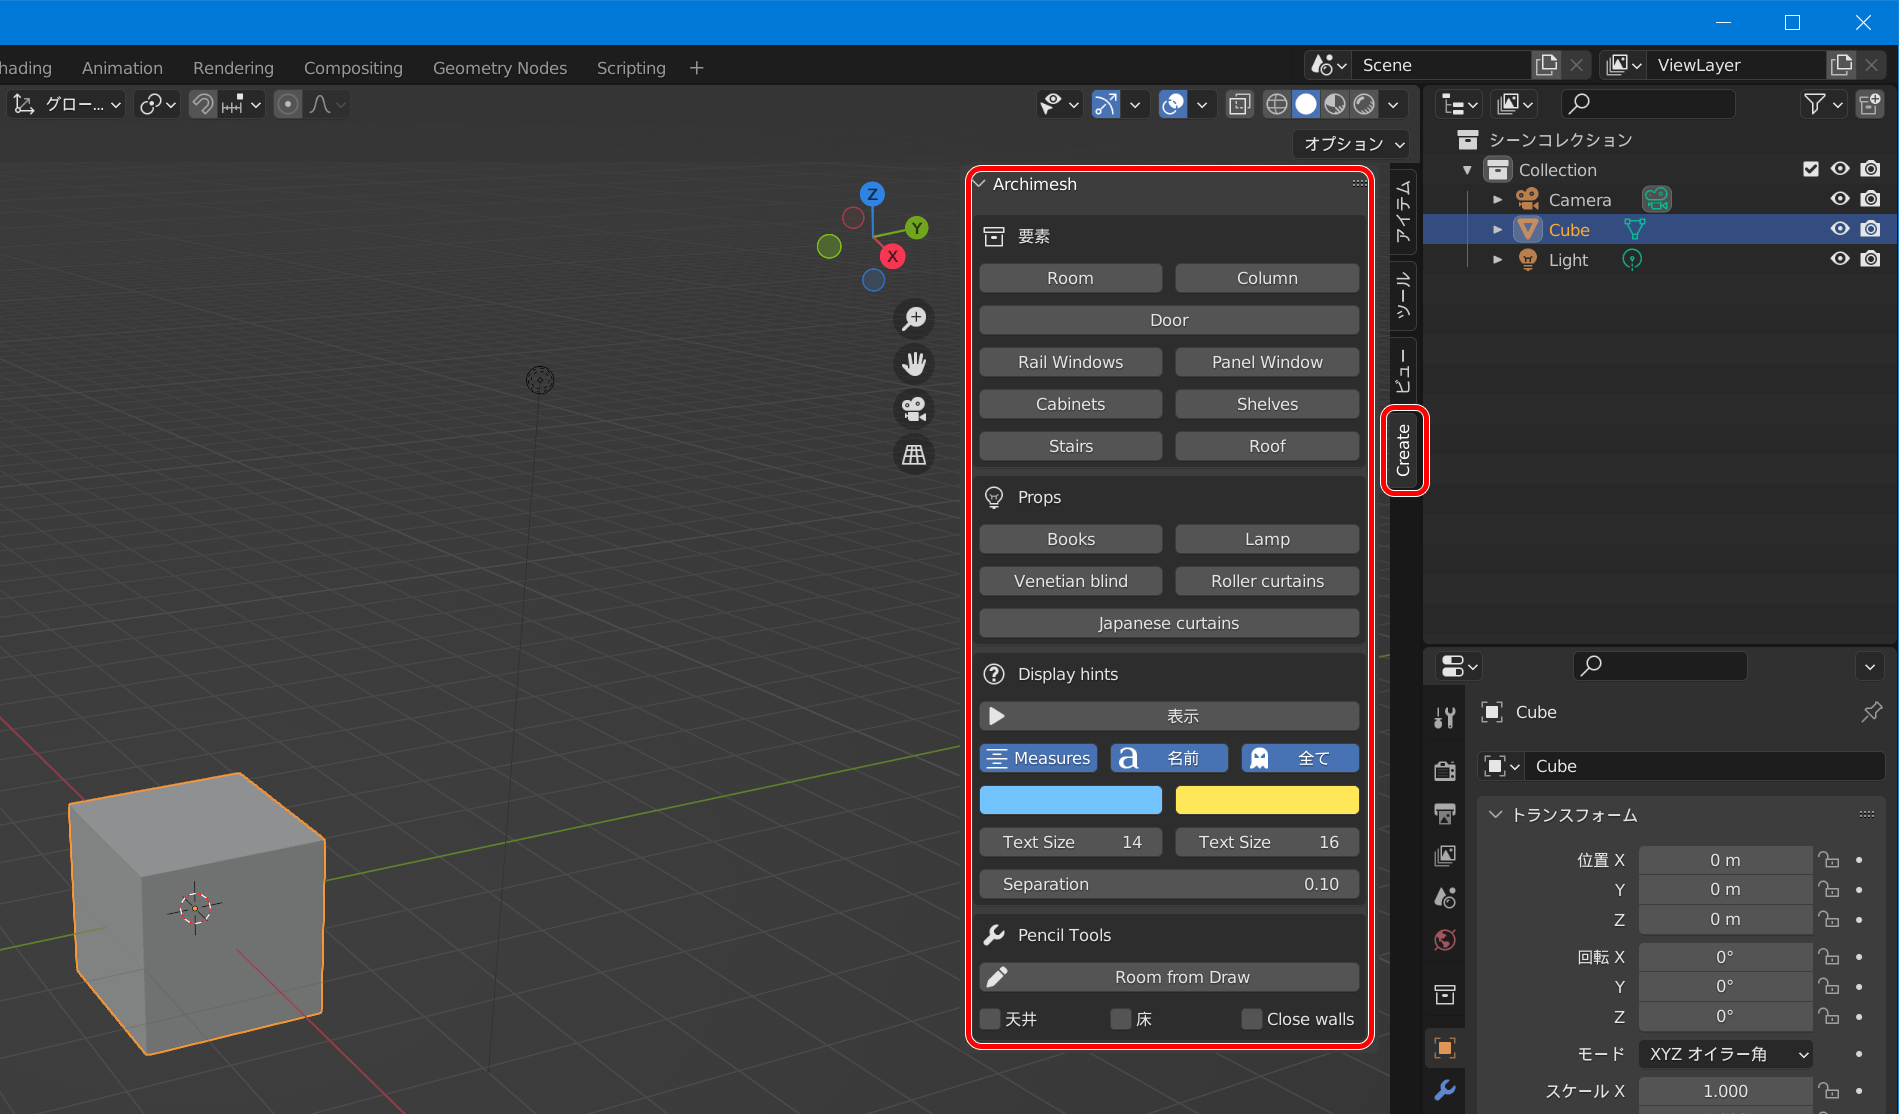Switch to the Create sidebar tab
Screen dimensions: 1899x1114
[1404, 450]
